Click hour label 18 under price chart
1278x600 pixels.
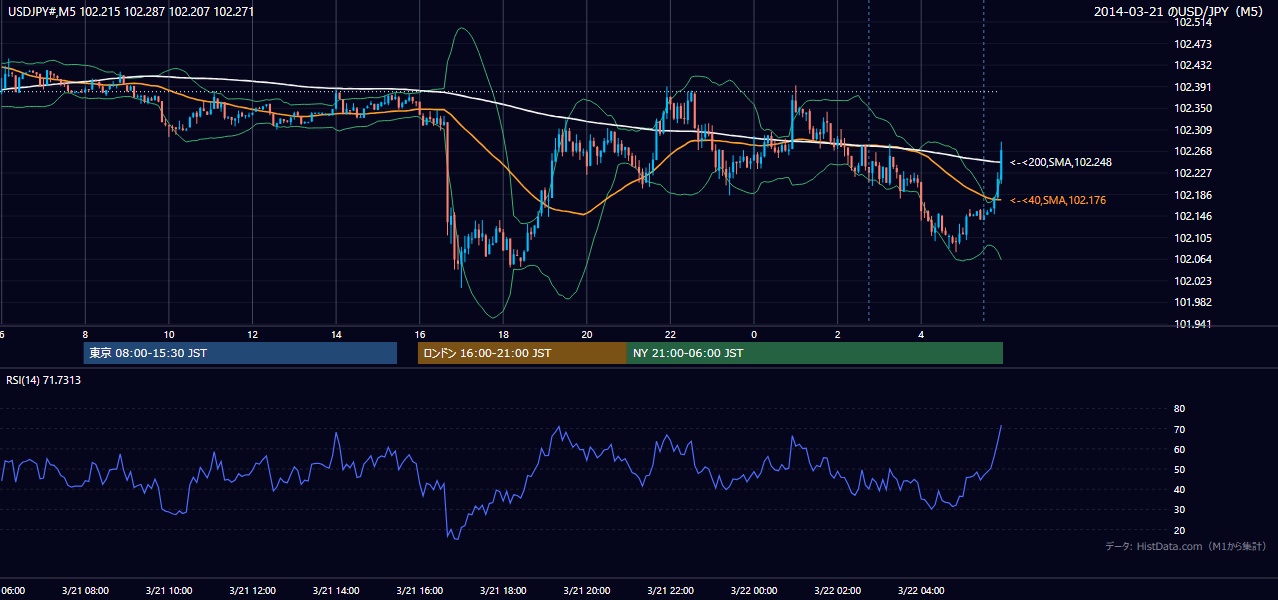point(503,334)
